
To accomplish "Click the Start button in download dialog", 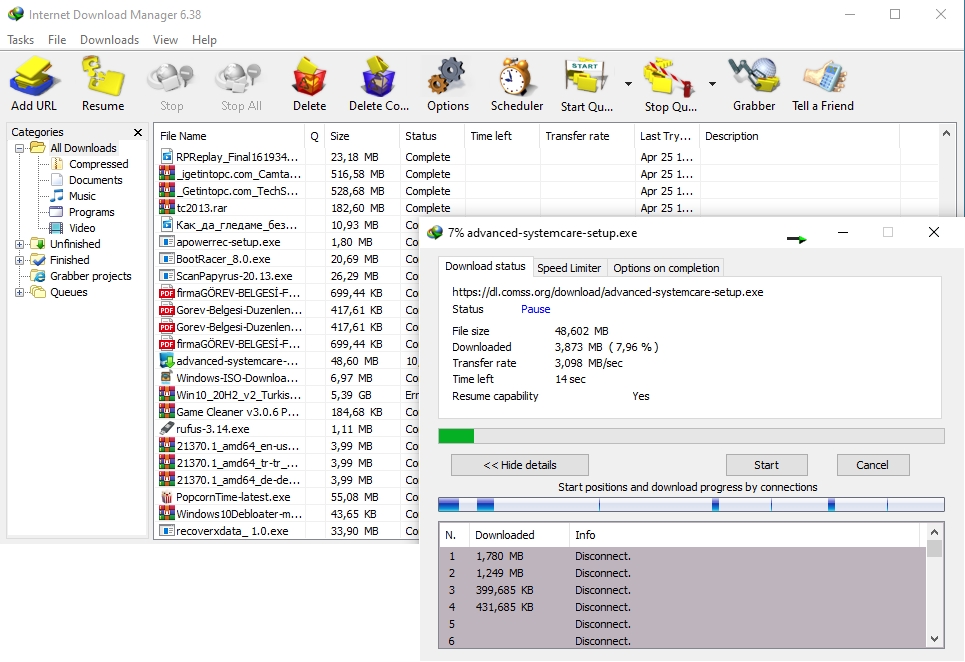I will [x=766, y=465].
